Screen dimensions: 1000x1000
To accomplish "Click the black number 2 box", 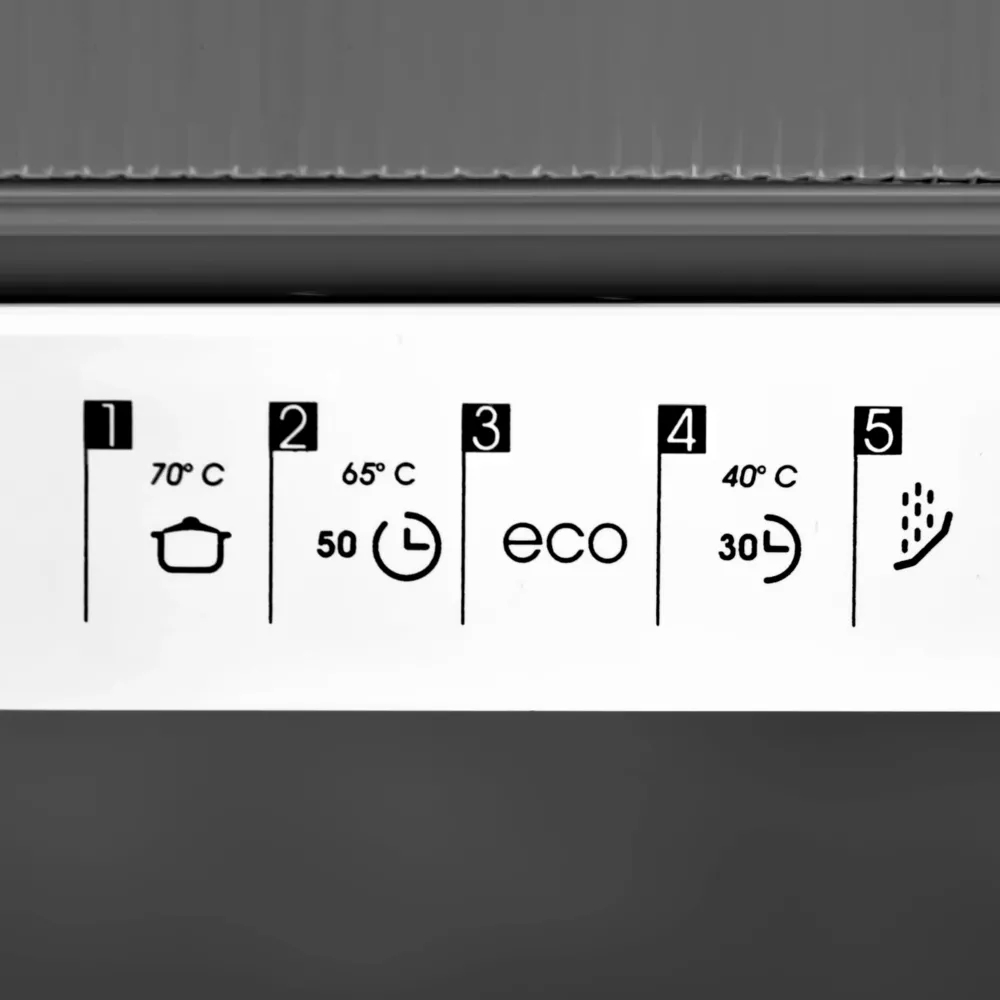I will (293, 427).
